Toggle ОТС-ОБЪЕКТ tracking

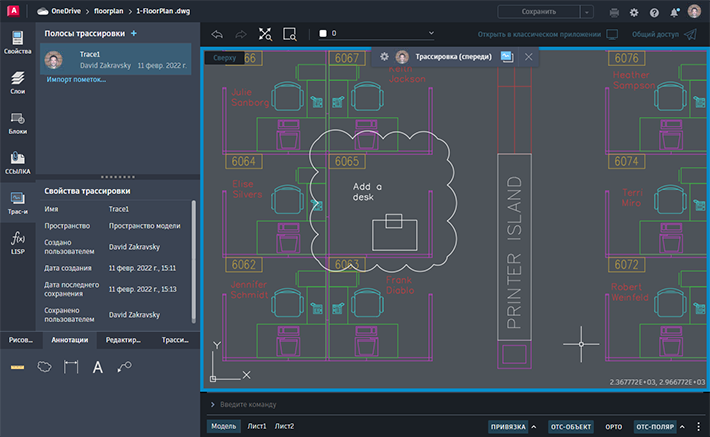[571, 427]
